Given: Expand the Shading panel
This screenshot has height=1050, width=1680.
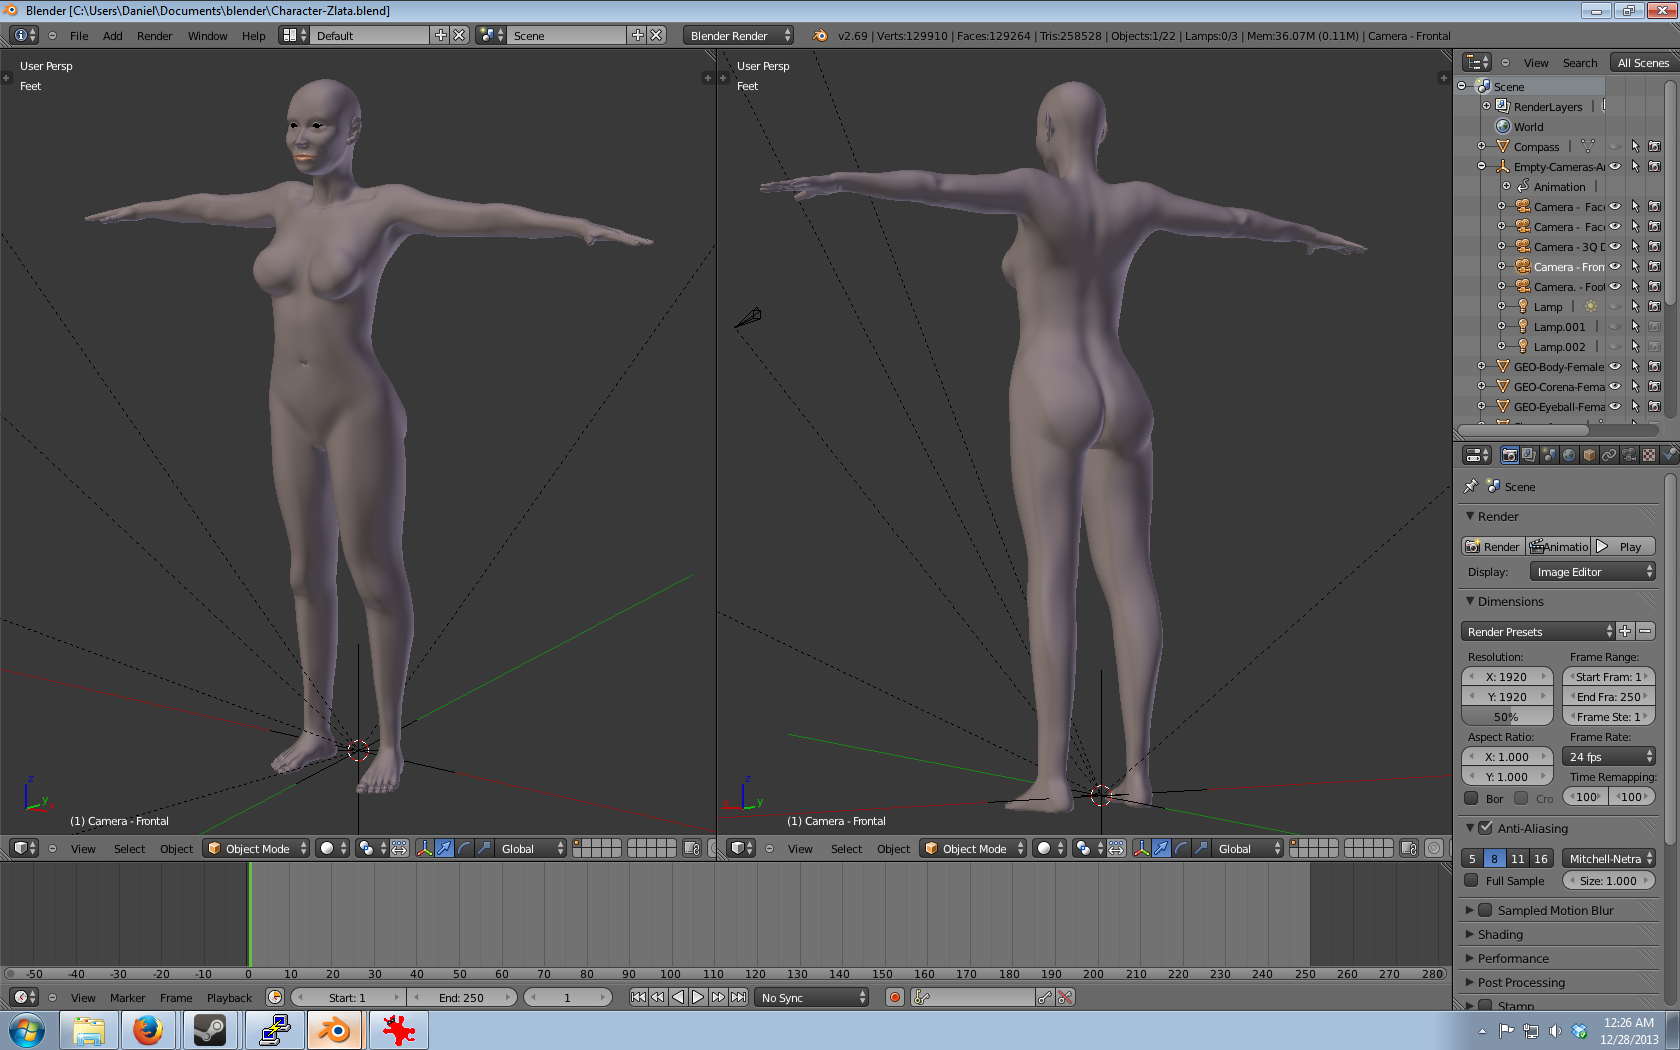Looking at the screenshot, I should tap(1500, 934).
